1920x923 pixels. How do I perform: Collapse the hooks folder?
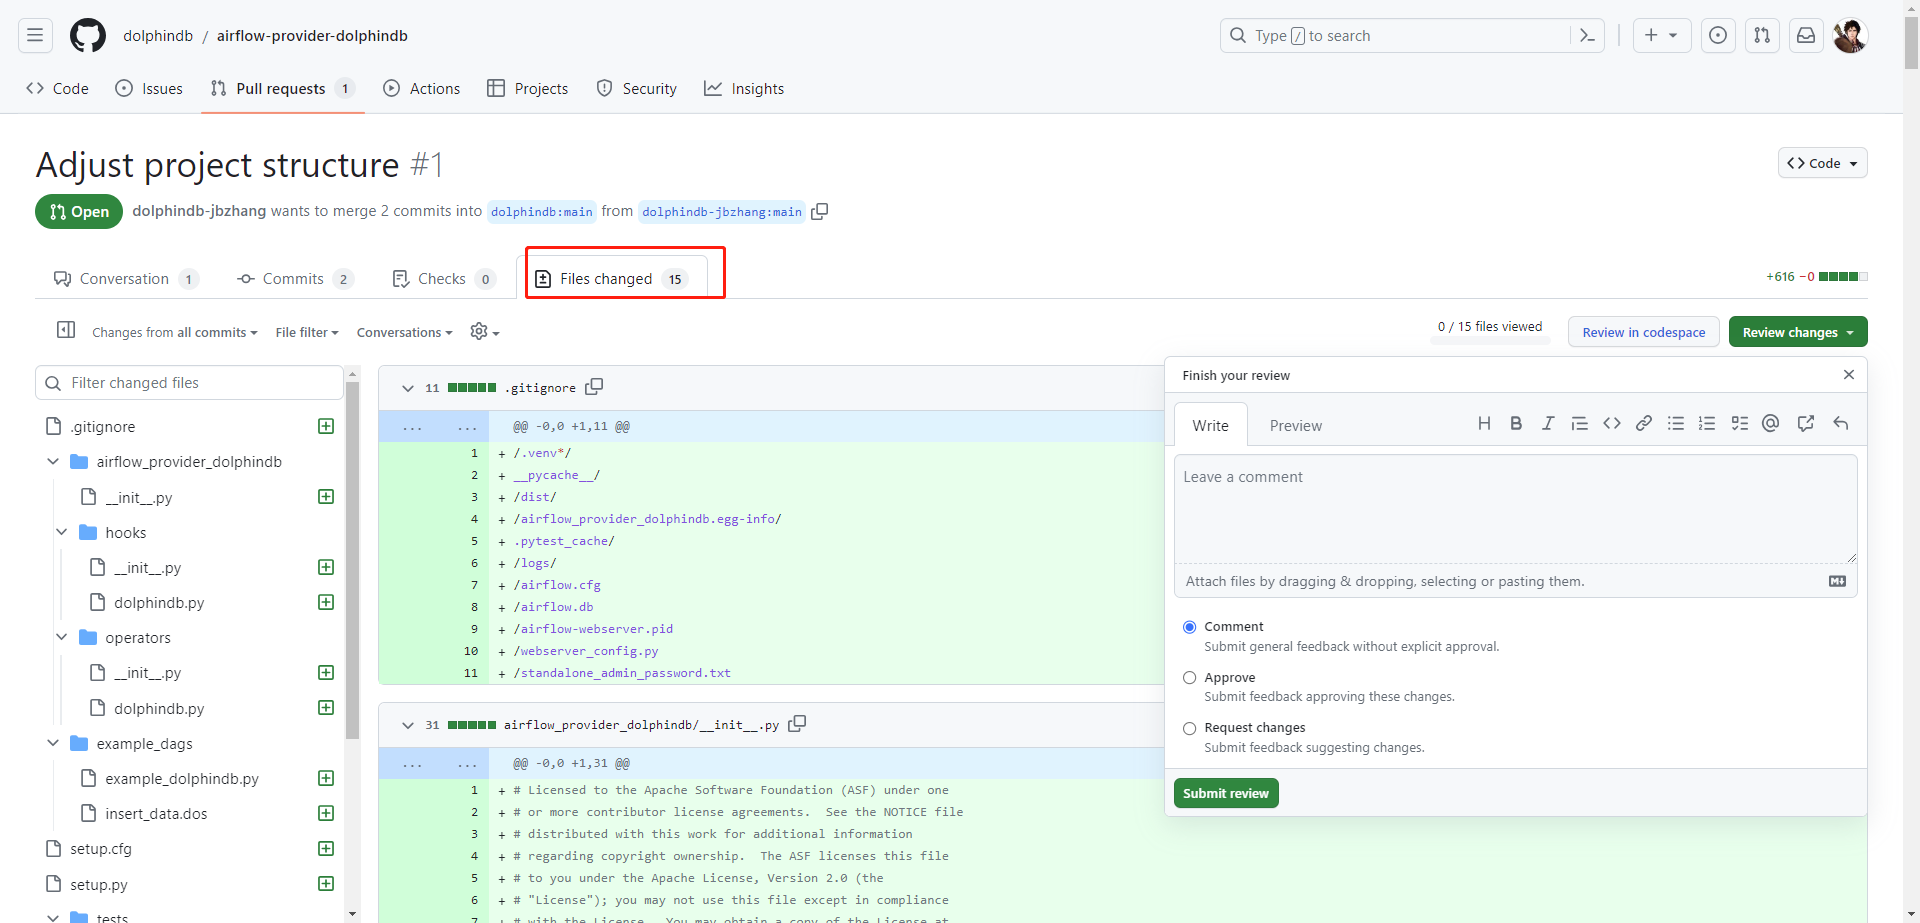62,532
